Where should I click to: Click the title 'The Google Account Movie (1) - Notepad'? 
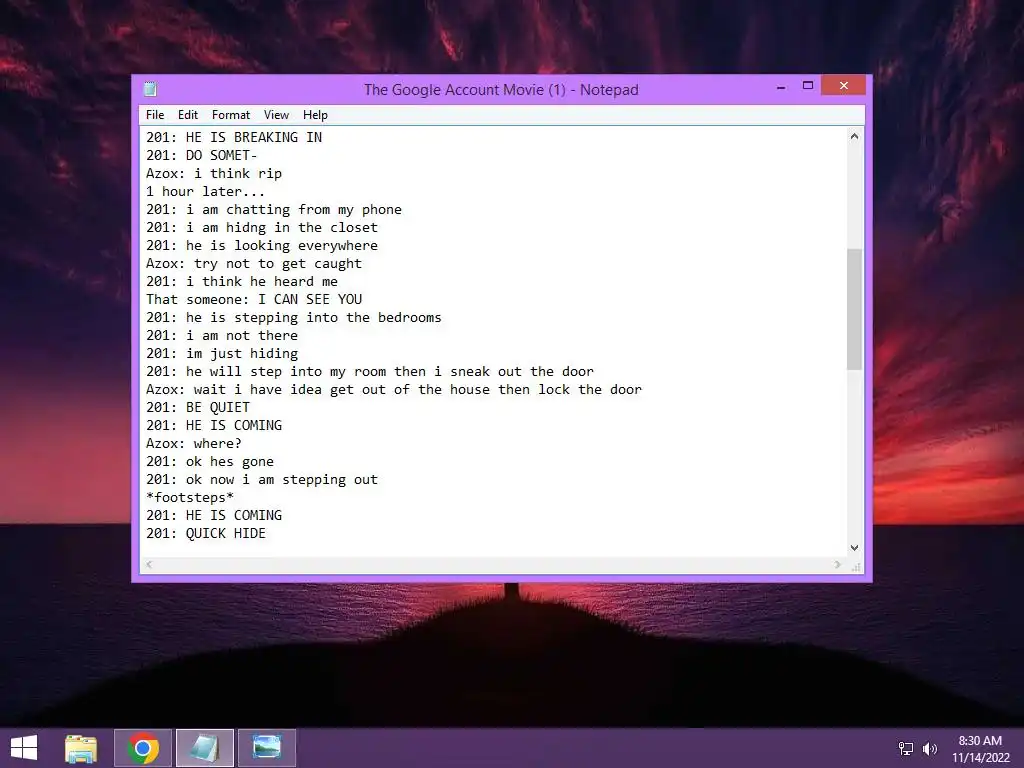click(x=501, y=89)
